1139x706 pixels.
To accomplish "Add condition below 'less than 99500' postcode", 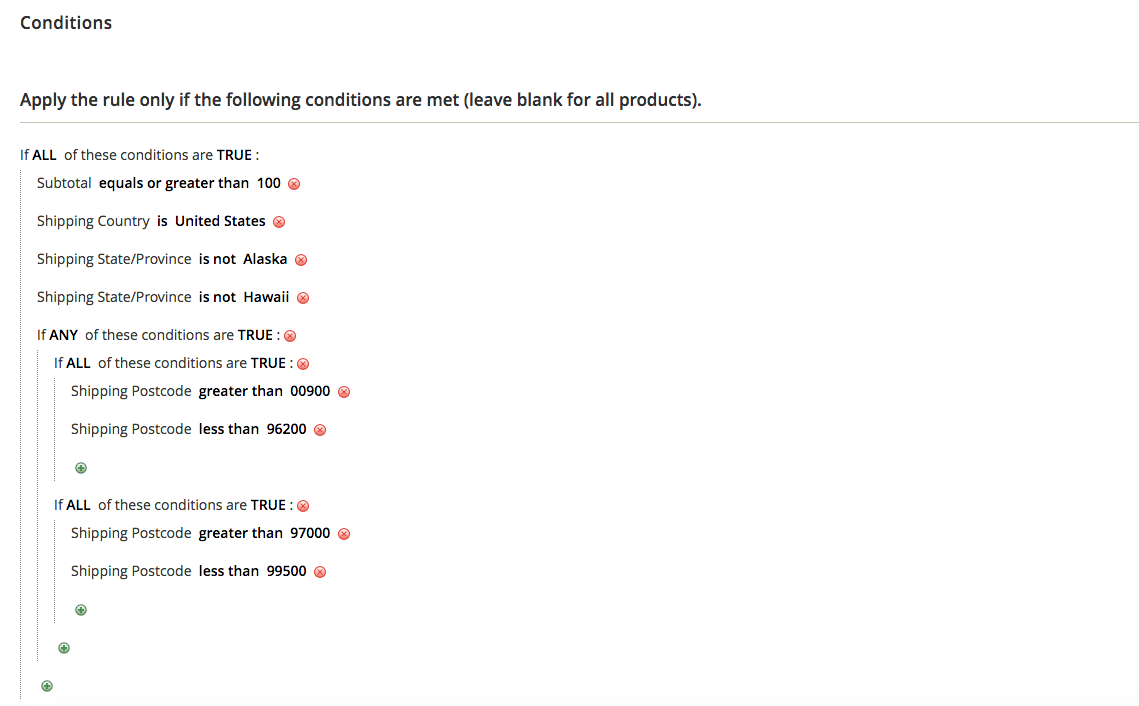I will pos(81,609).
